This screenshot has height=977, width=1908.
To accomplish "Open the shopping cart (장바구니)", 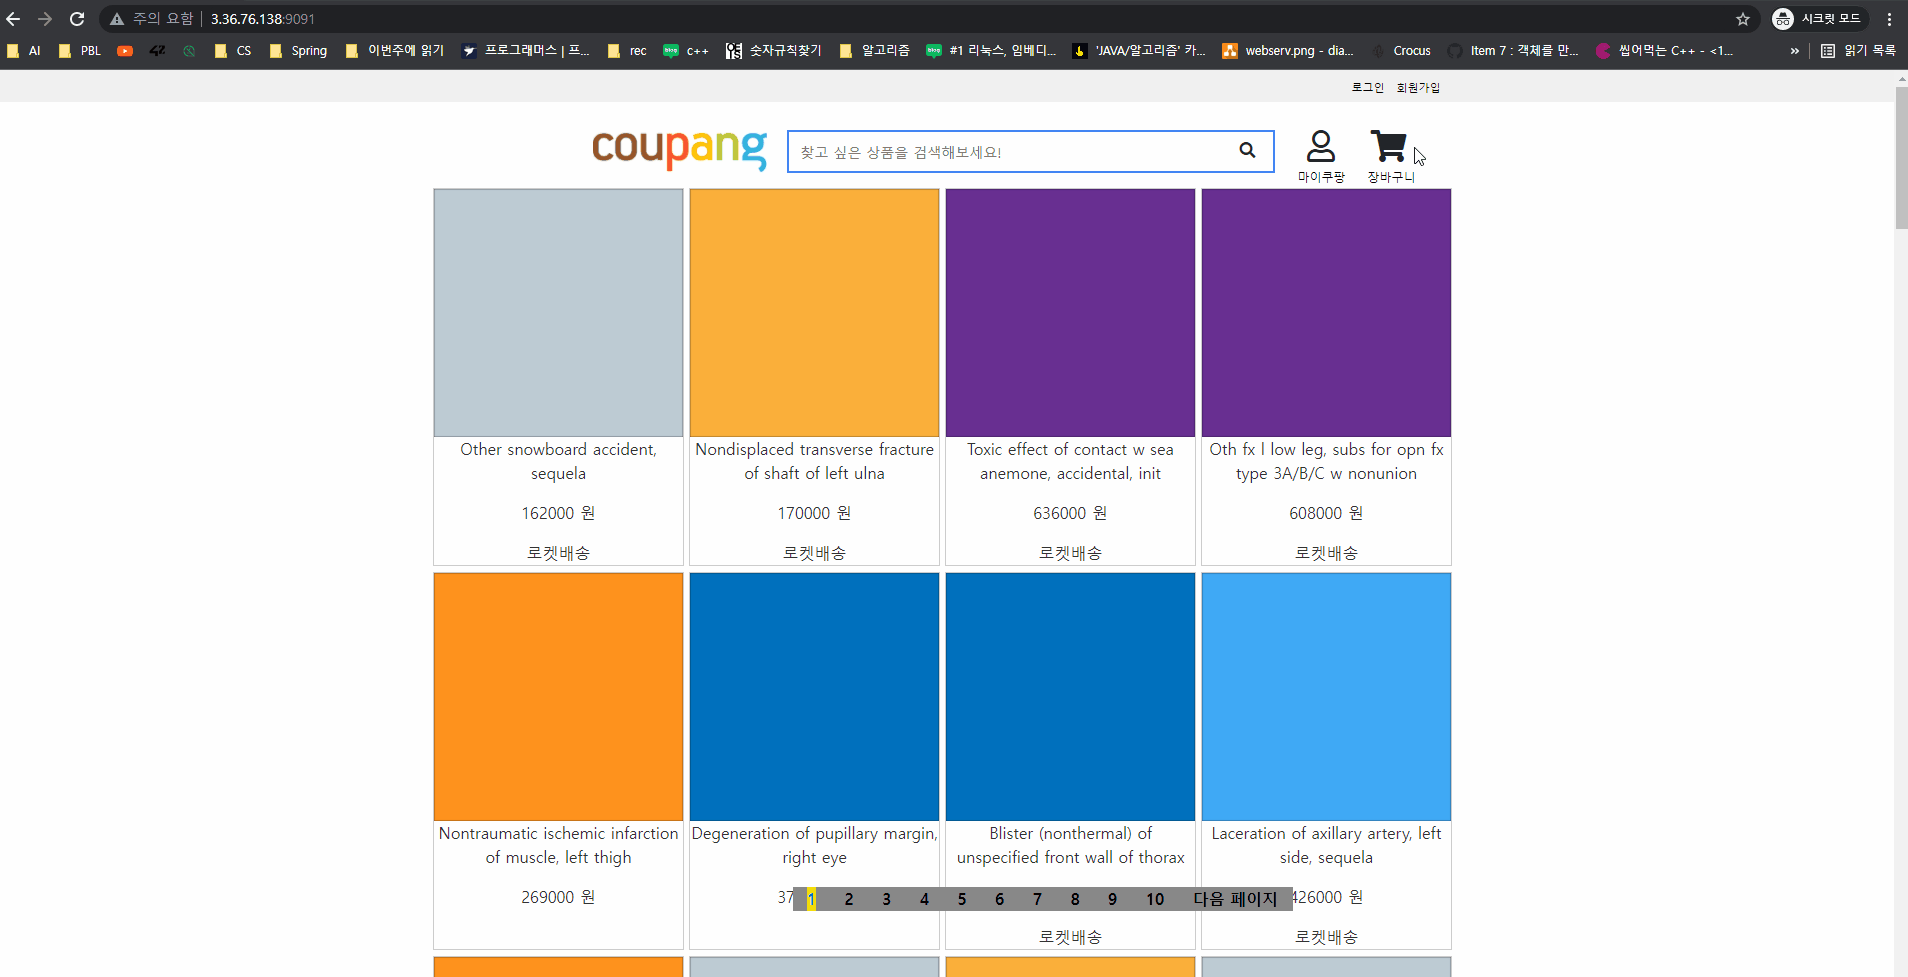I will click(1389, 148).
